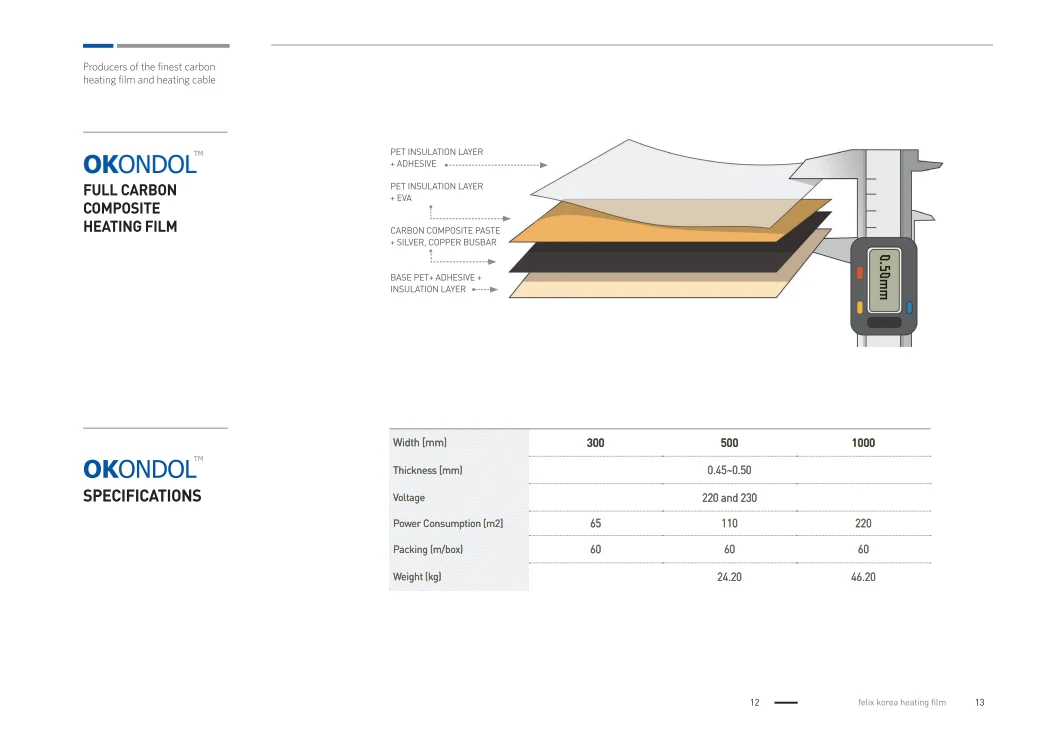1064x737 pixels.
Task: Click the 1000 width column header
Action: click(863, 442)
